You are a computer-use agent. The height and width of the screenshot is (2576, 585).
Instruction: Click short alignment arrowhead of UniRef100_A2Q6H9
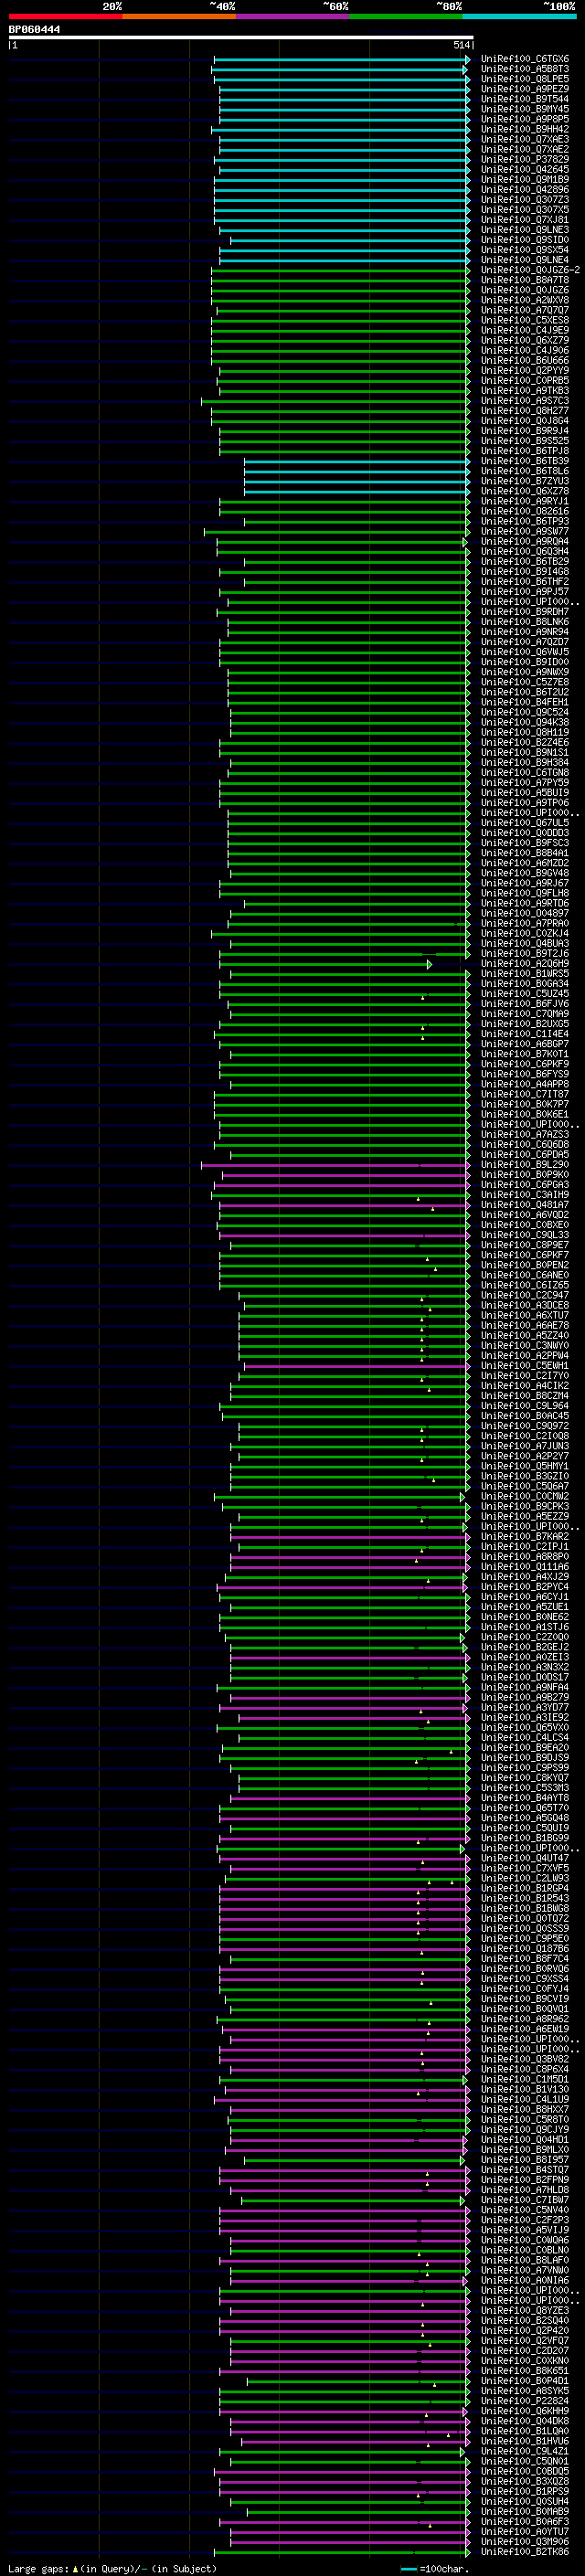pos(430,964)
